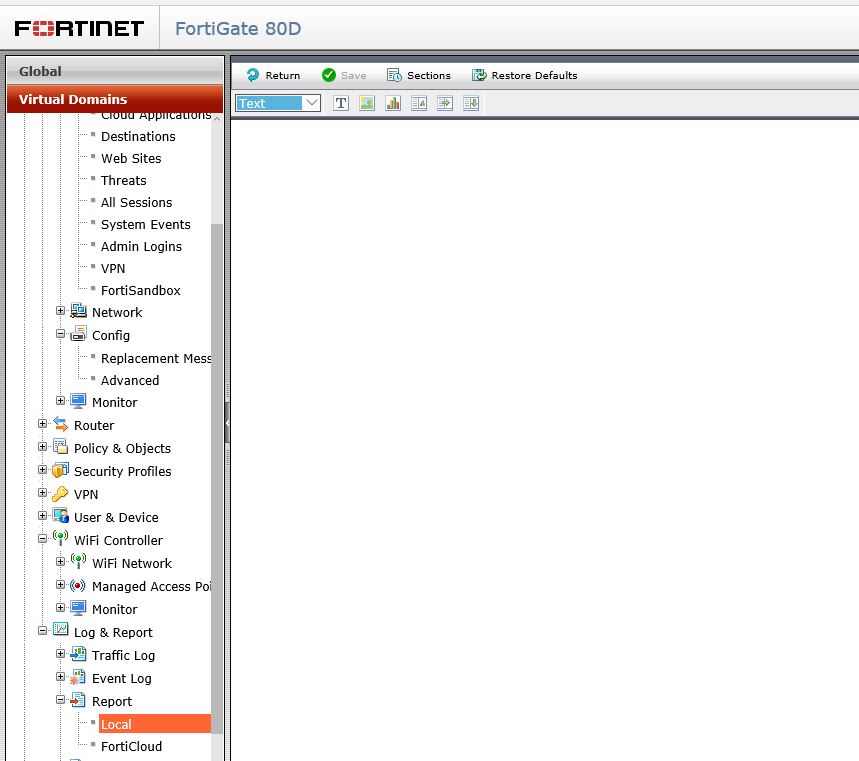Open Web Sites in the tree
The width and height of the screenshot is (859, 761).
[131, 158]
